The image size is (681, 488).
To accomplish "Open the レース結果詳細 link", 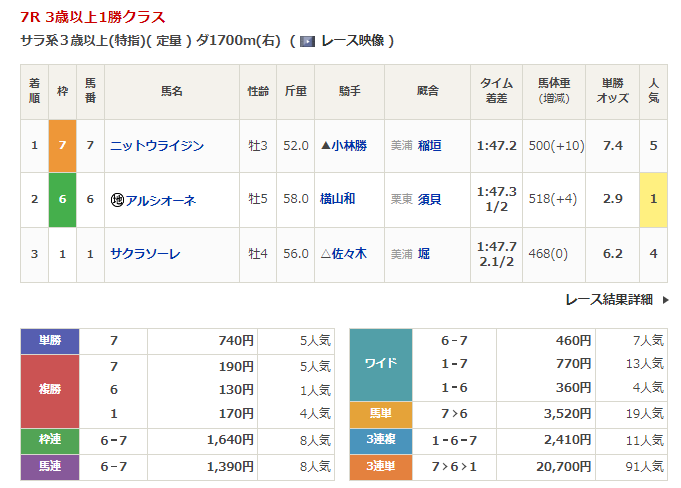I will coord(608,299).
